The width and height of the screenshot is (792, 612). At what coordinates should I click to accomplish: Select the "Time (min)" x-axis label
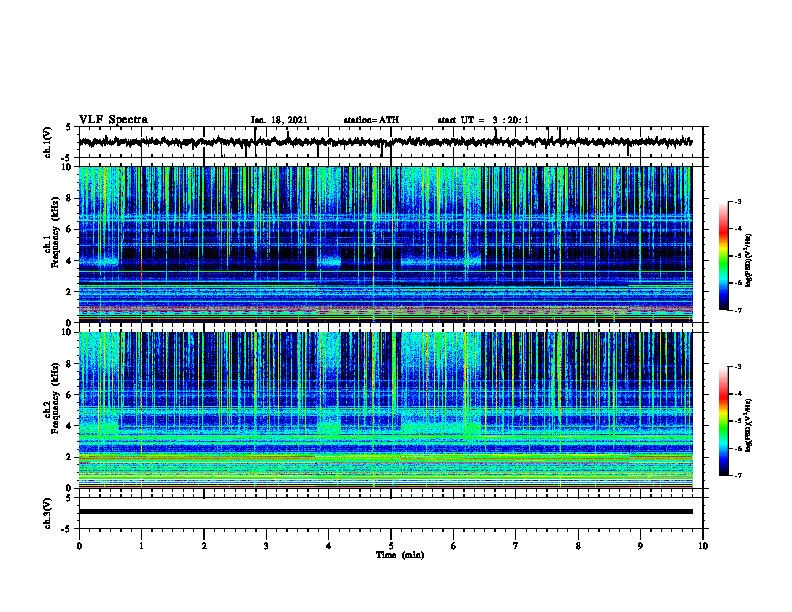coord(400,555)
